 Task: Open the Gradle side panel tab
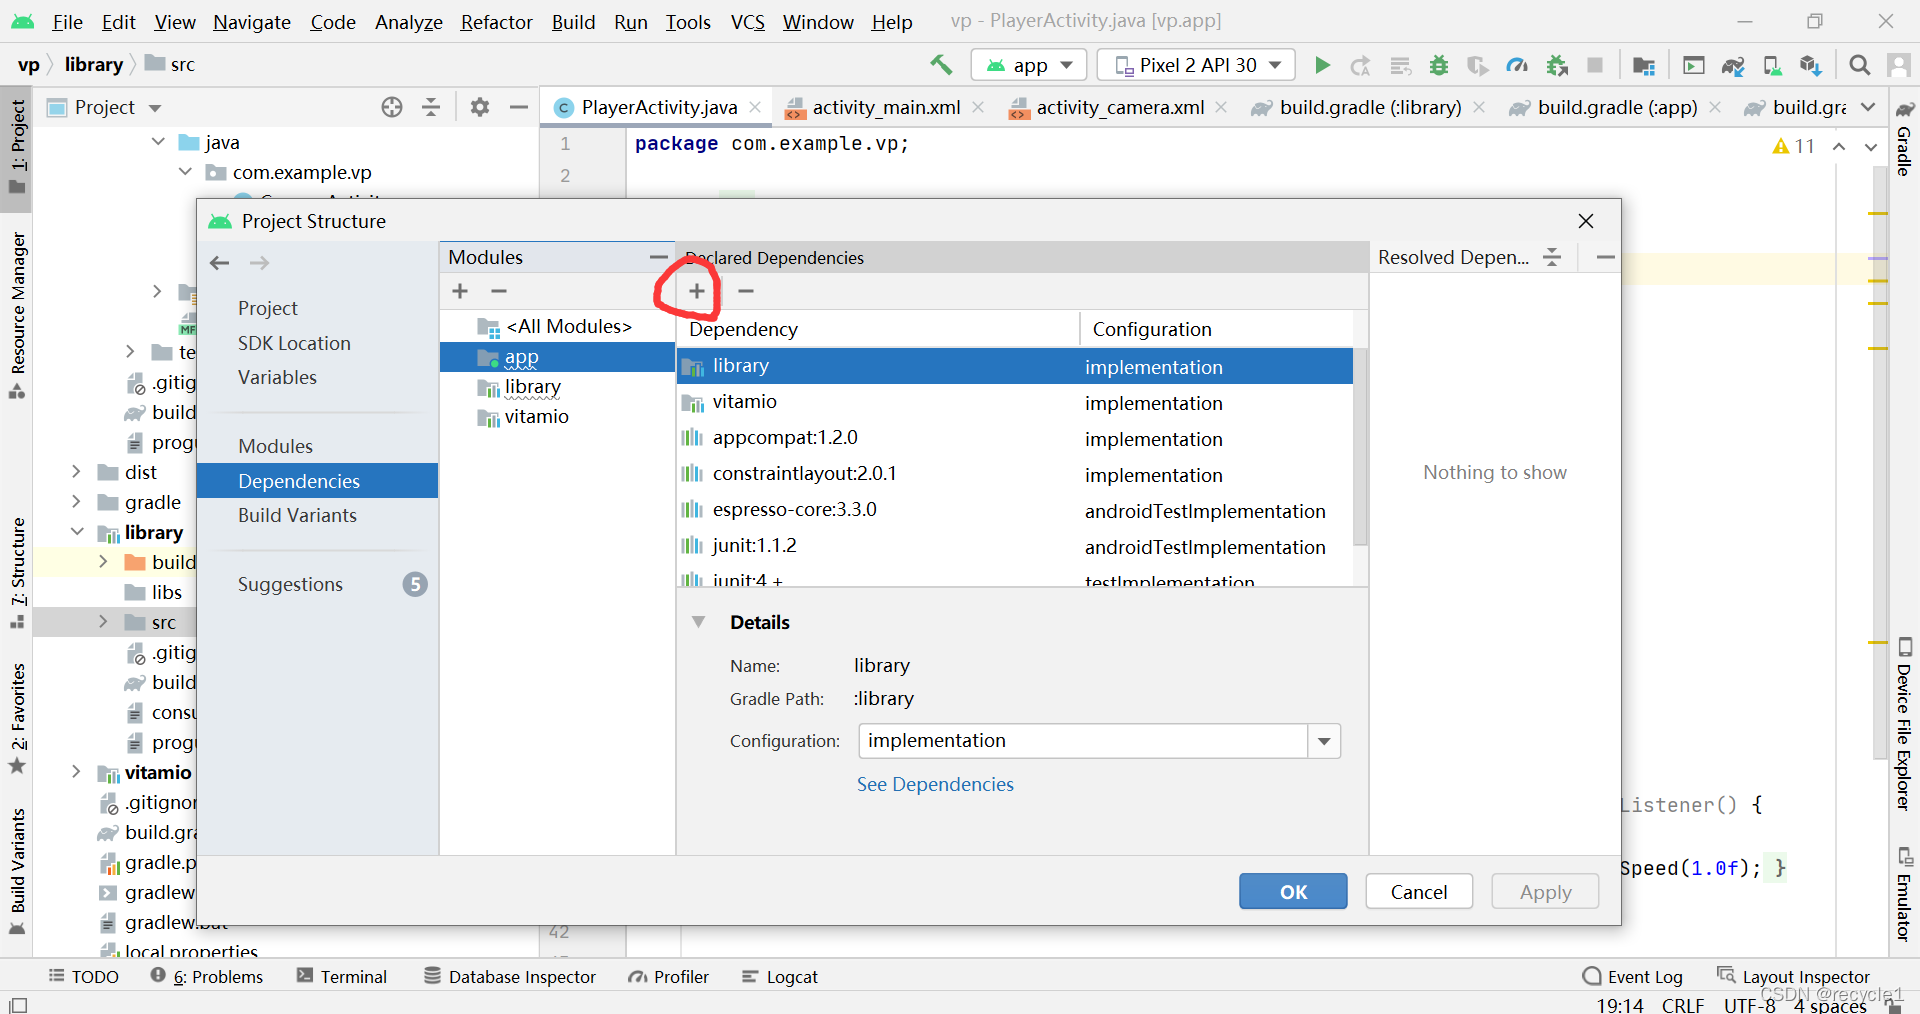[1905, 141]
